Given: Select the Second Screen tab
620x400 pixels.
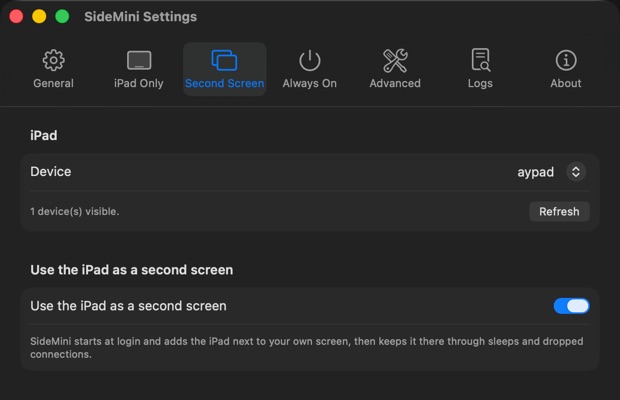Looking at the screenshot, I should 225,69.
